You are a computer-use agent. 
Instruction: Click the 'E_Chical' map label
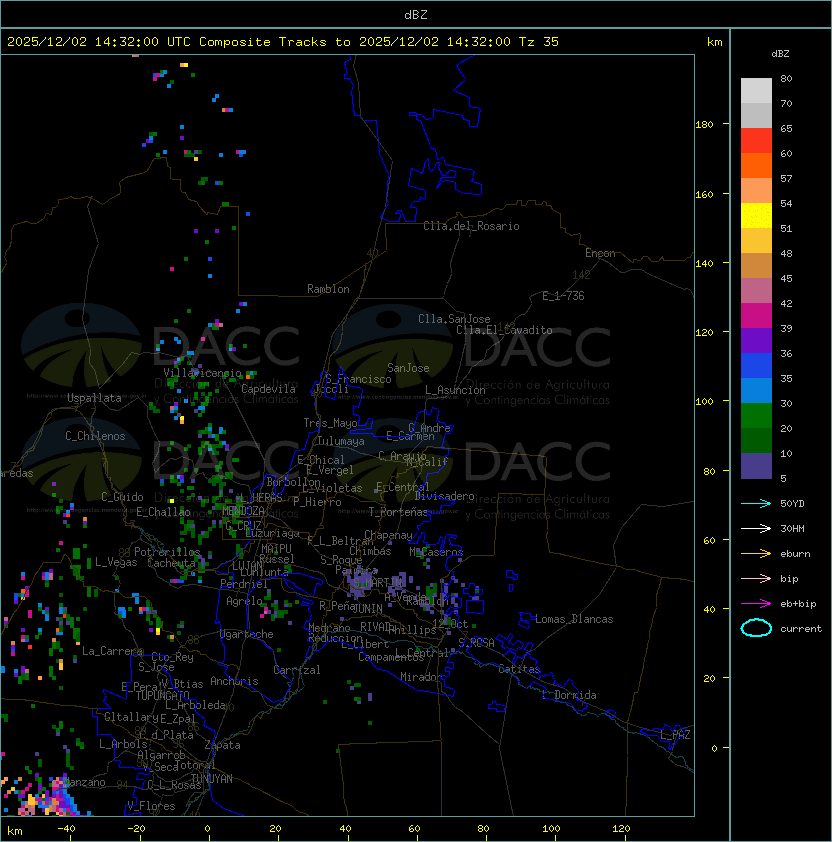click(321, 460)
